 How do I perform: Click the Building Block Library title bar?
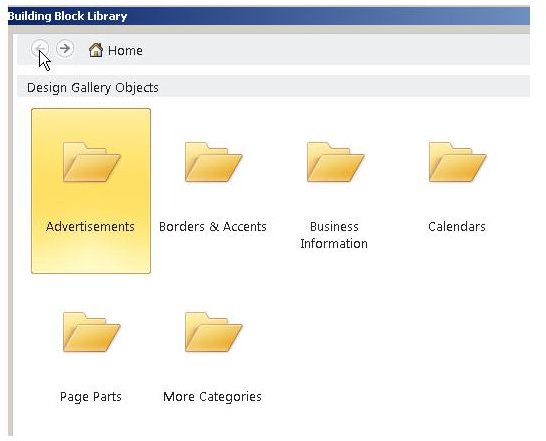pos(269,16)
